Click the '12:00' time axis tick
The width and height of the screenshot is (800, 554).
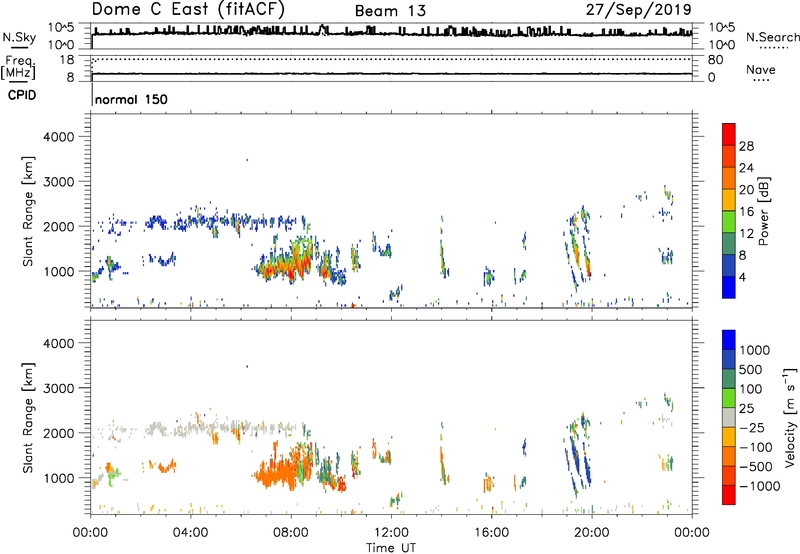coord(391,533)
